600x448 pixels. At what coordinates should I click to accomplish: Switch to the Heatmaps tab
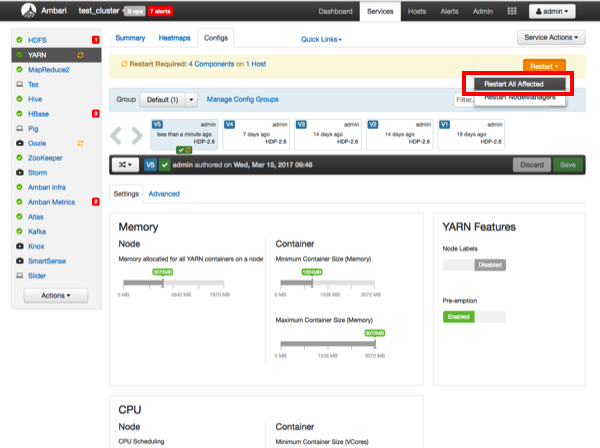coord(174,38)
